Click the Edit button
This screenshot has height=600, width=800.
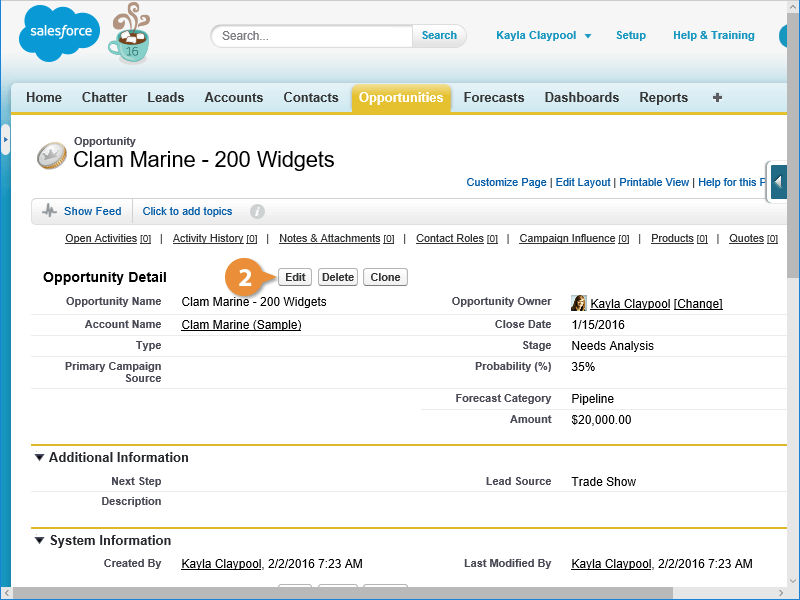pos(295,277)
